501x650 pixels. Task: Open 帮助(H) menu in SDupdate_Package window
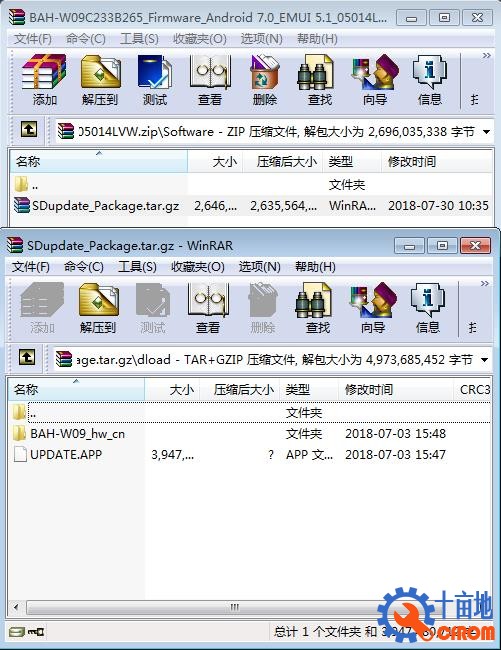pyautogui.click(x=315, y=267)
